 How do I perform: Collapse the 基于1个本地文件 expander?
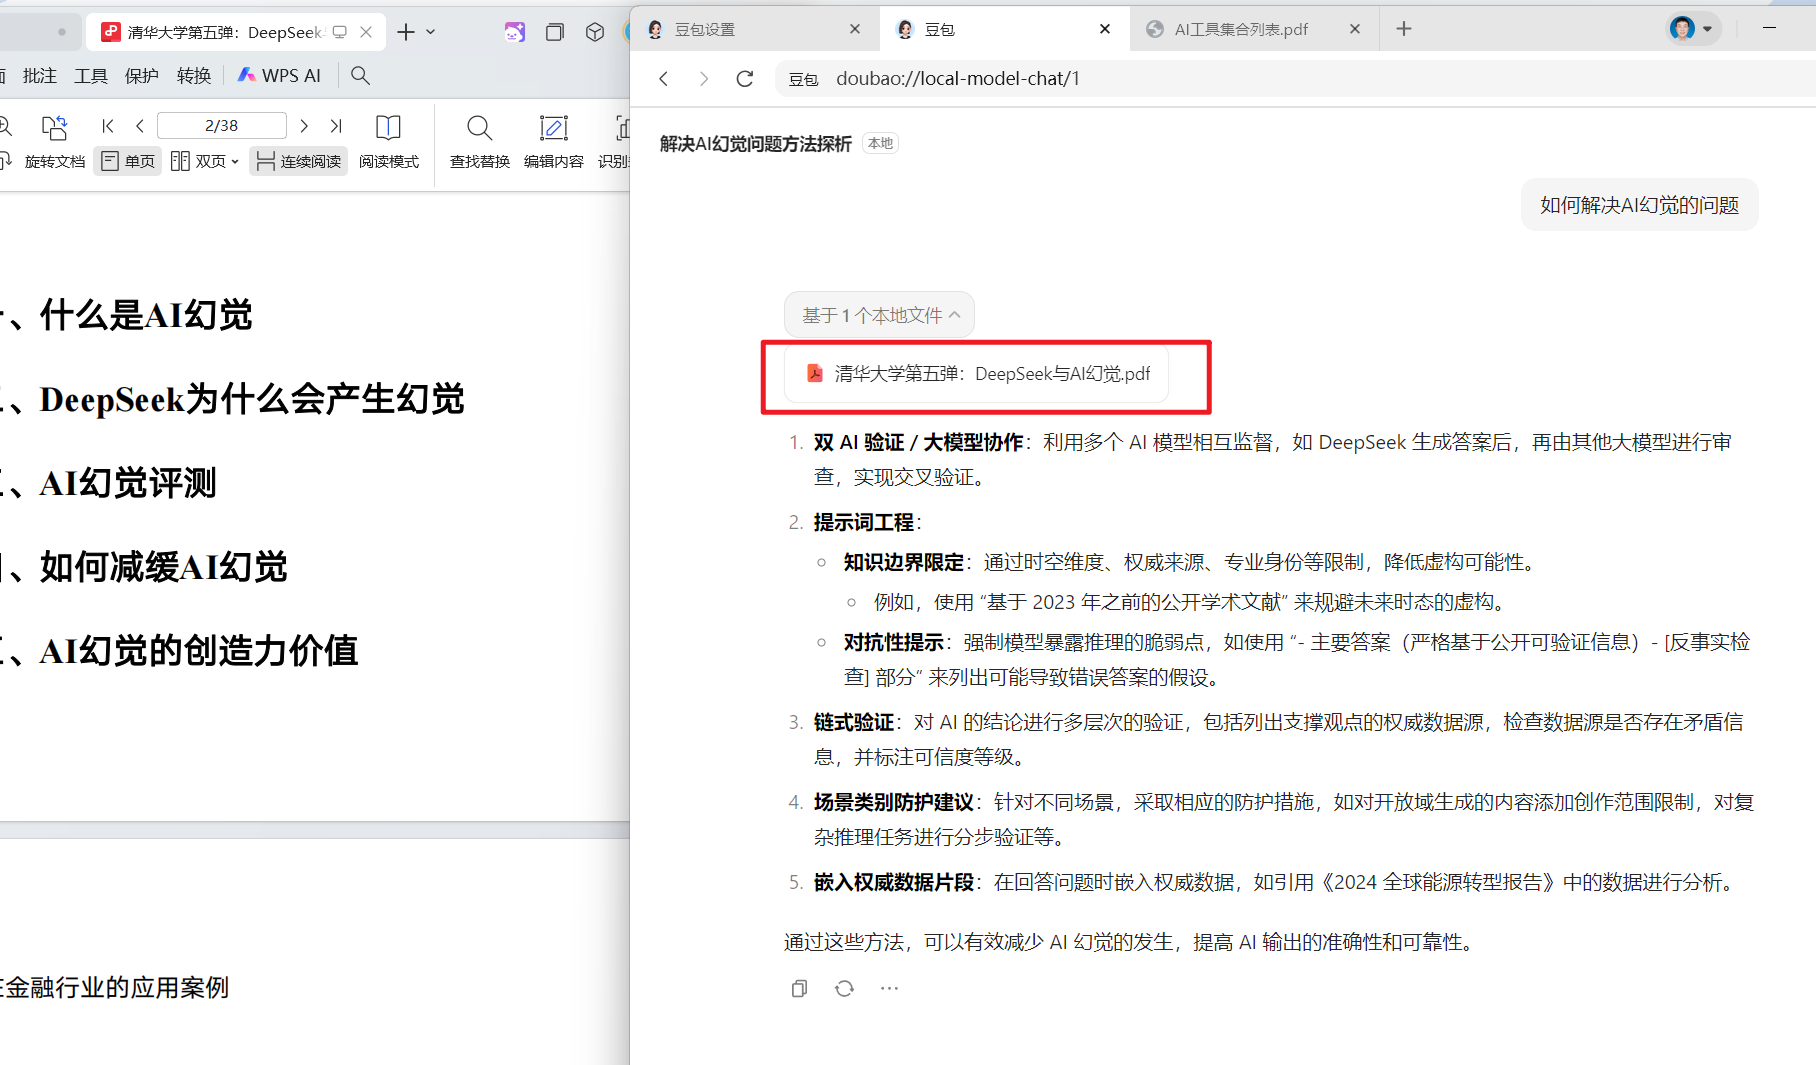tap(879, 315)
